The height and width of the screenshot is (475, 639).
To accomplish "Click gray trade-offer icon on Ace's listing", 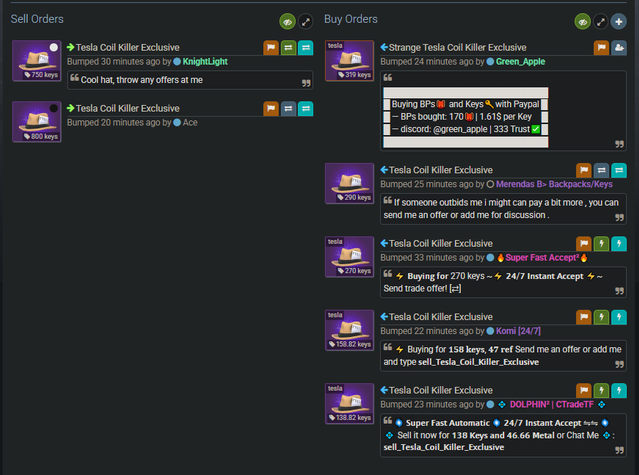I will (288, 109).
